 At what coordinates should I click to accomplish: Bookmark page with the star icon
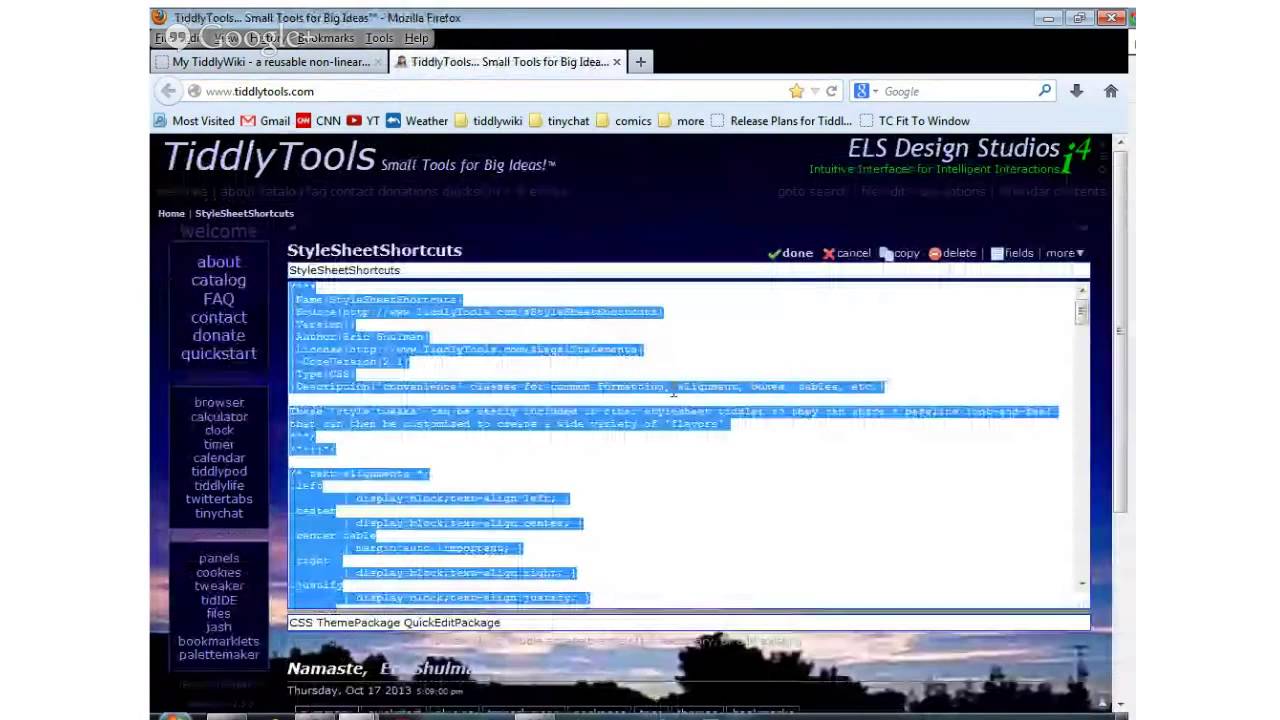pos(796,91)
